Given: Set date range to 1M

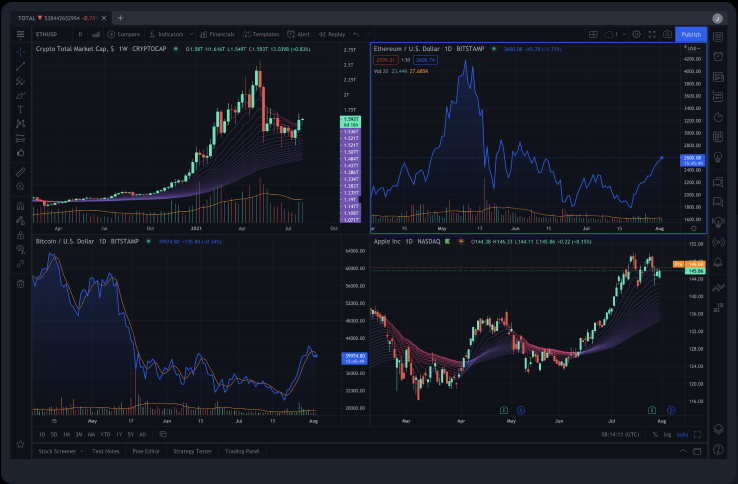Looking at the screenshot, I should [66, 435].
